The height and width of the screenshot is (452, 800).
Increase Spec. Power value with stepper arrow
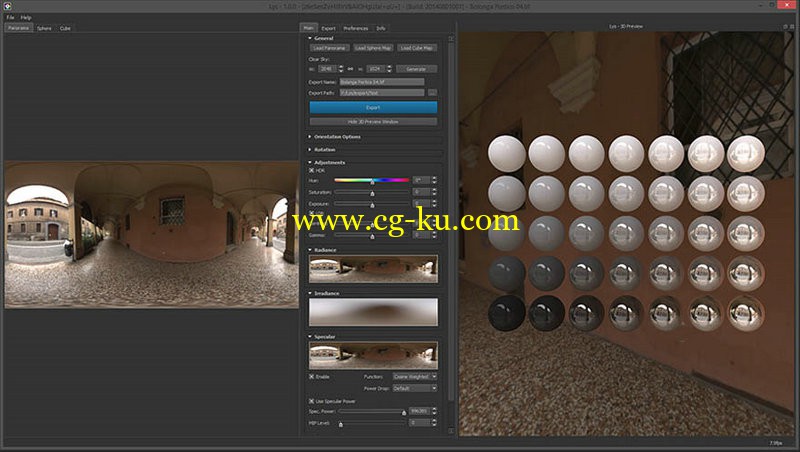(x=434, y=409)
